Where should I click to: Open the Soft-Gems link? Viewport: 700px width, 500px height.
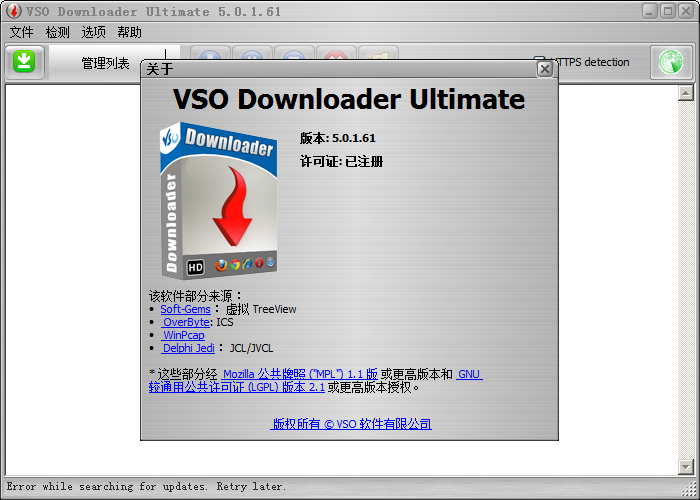[185, 309]
